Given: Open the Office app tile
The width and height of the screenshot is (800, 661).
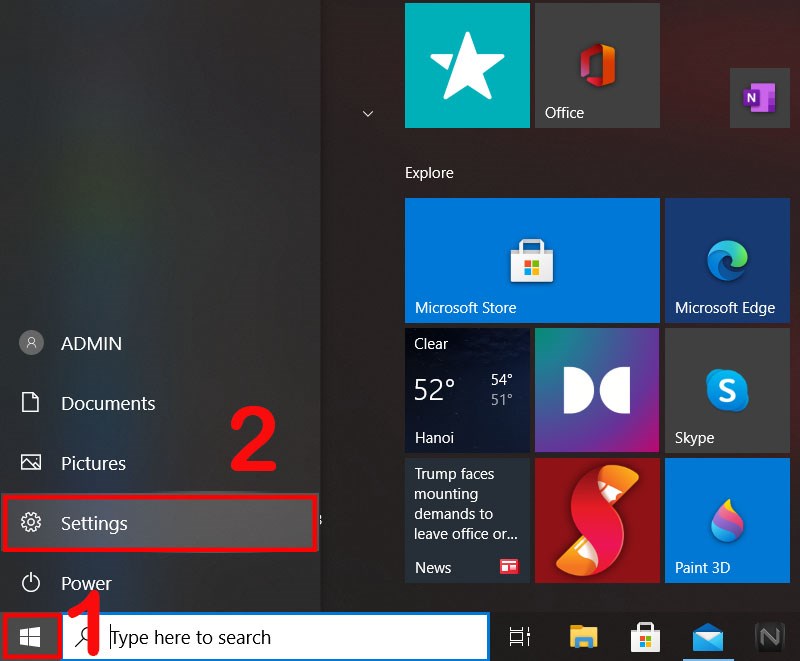Looking at the screenshot, I should [597, 65].
